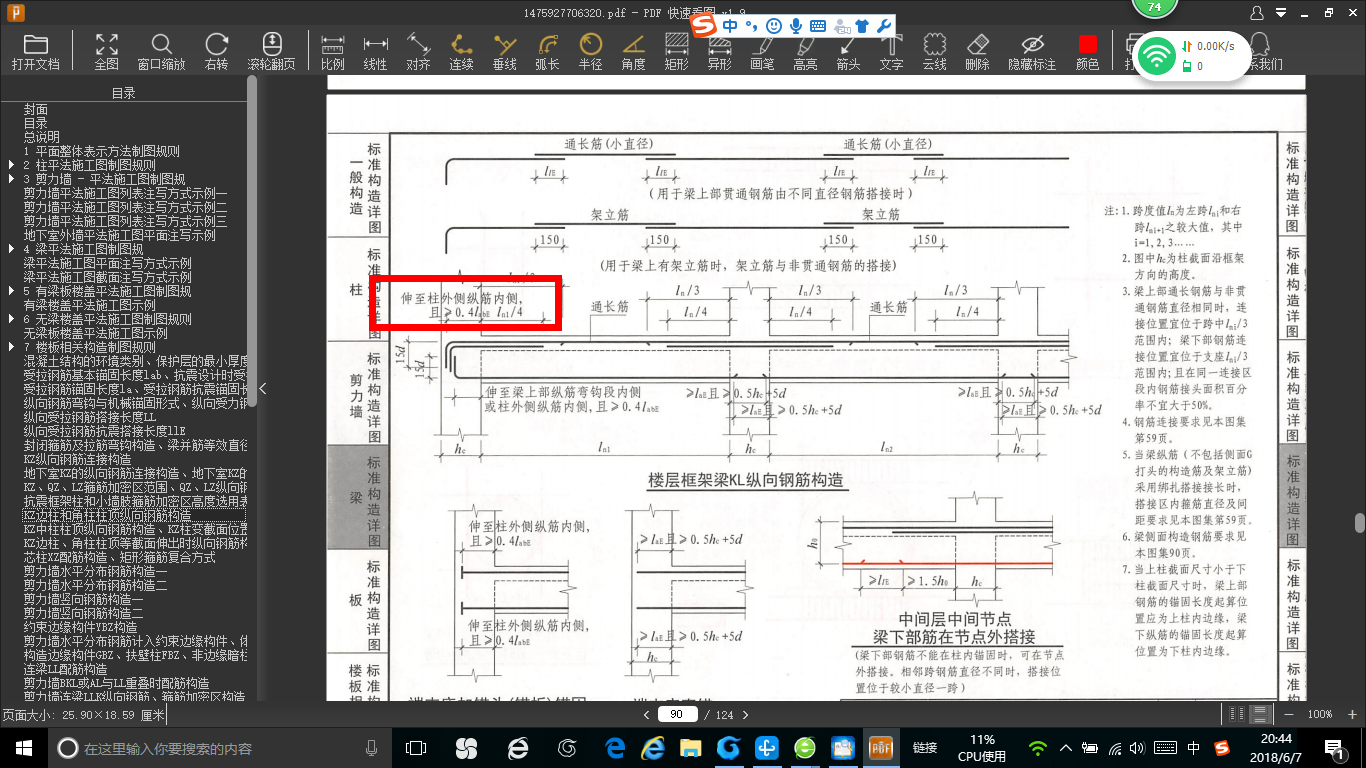Open Windows notification center
The height and width of the screenshot is (768, 1366).
[x=1333, y=747]
